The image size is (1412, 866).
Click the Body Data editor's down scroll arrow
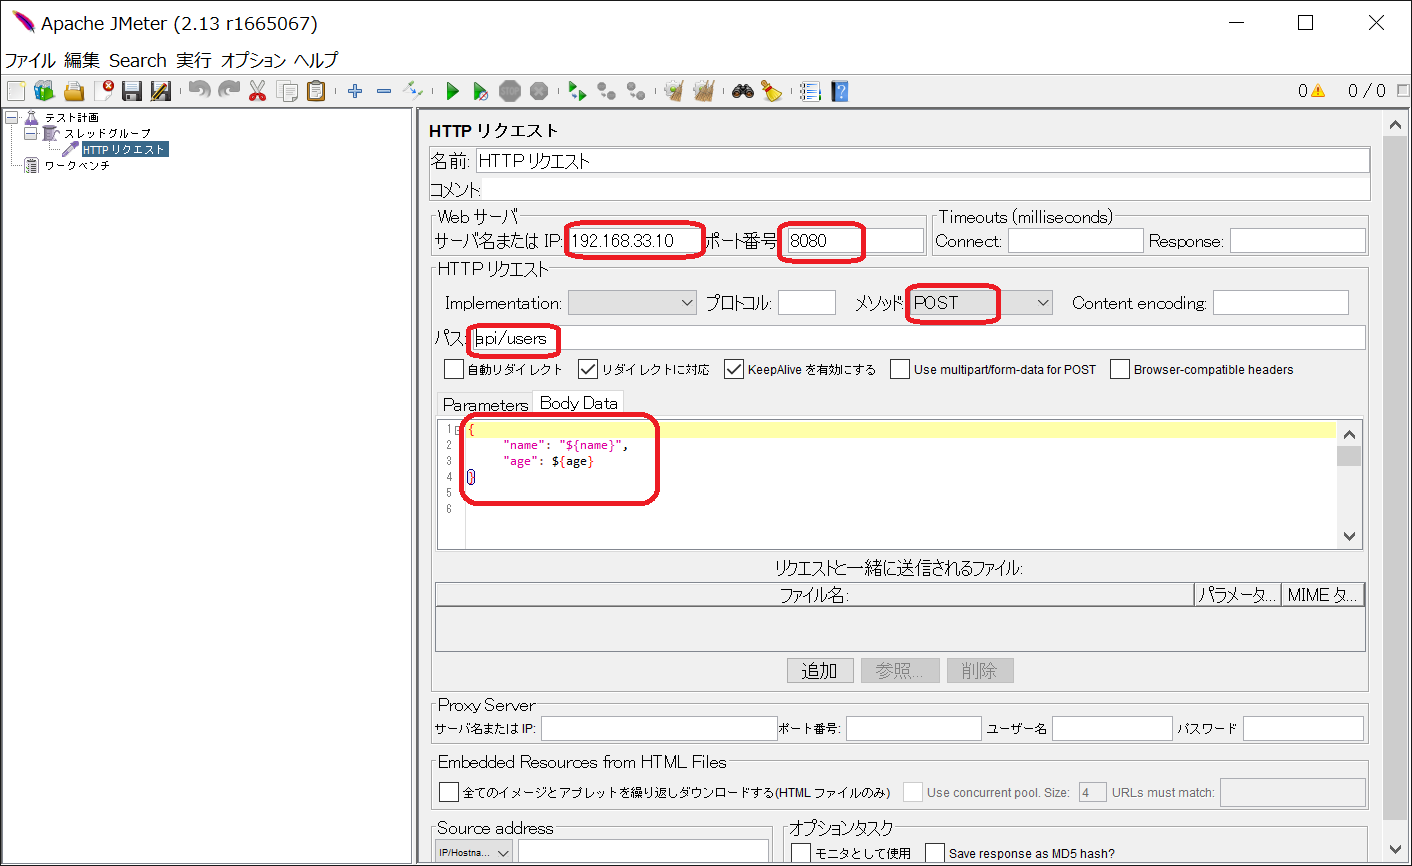(1350, 537)
